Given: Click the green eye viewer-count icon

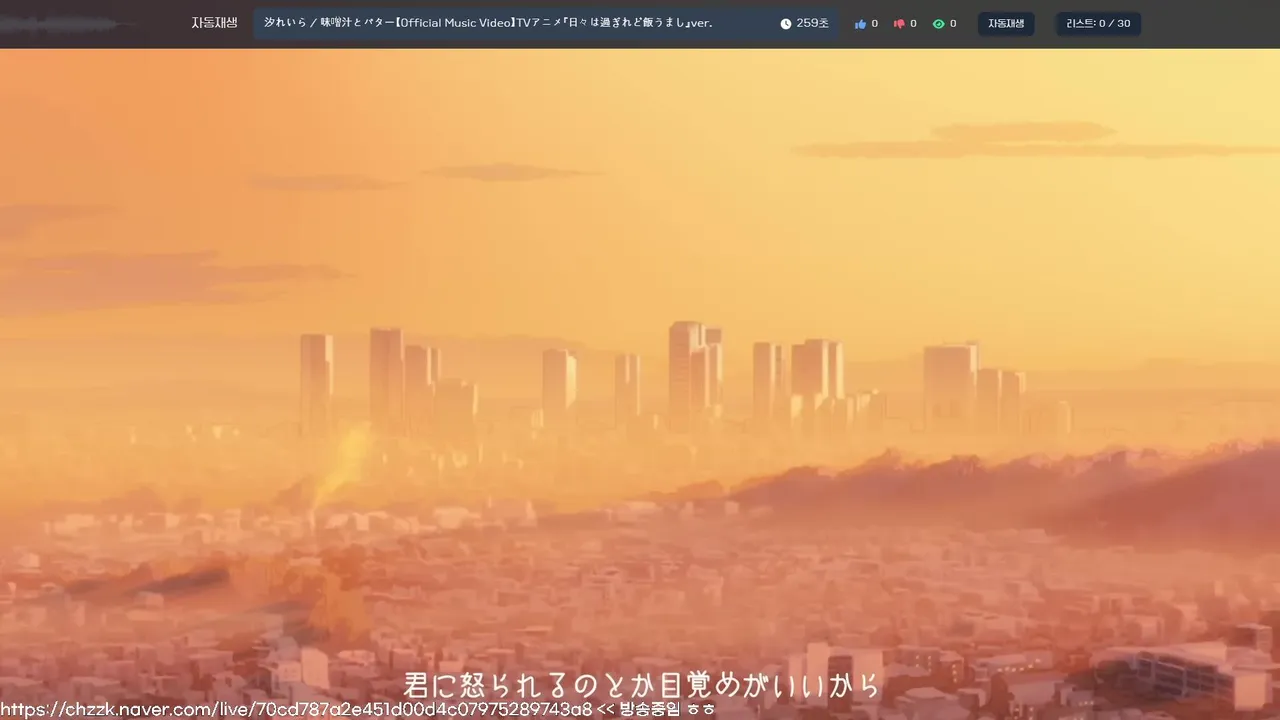Looking at the screenshot, I should coord(938,24).
